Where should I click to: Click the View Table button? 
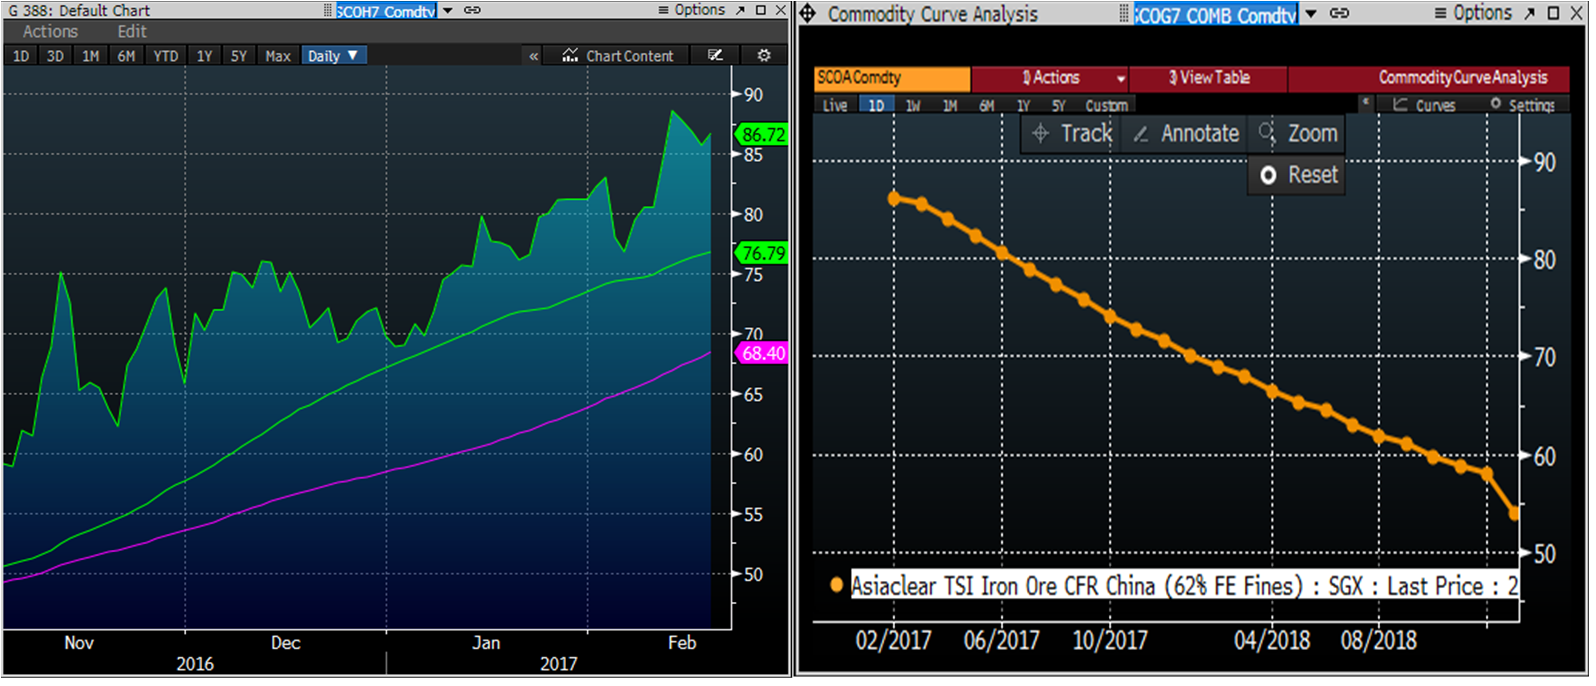[1208, 78]
